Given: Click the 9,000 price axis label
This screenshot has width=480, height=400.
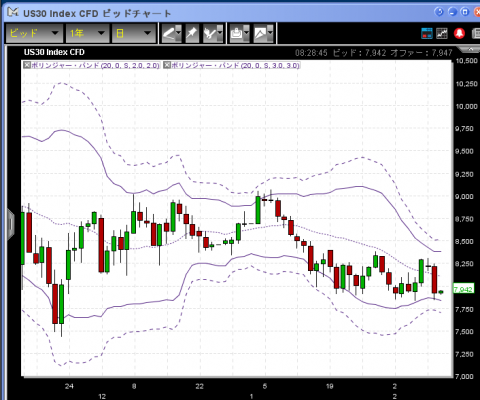Looking at the screenshot, I should [464, 196].
